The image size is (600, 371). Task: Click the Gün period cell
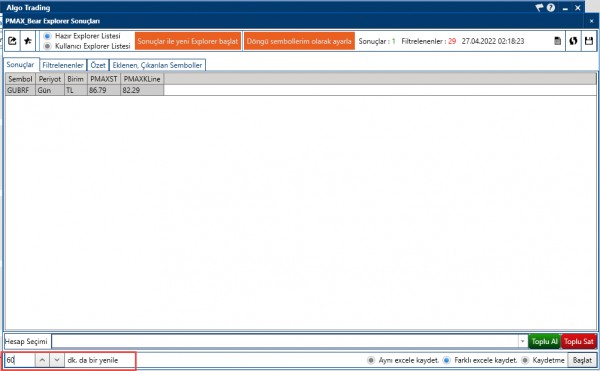tap(50, 90)
